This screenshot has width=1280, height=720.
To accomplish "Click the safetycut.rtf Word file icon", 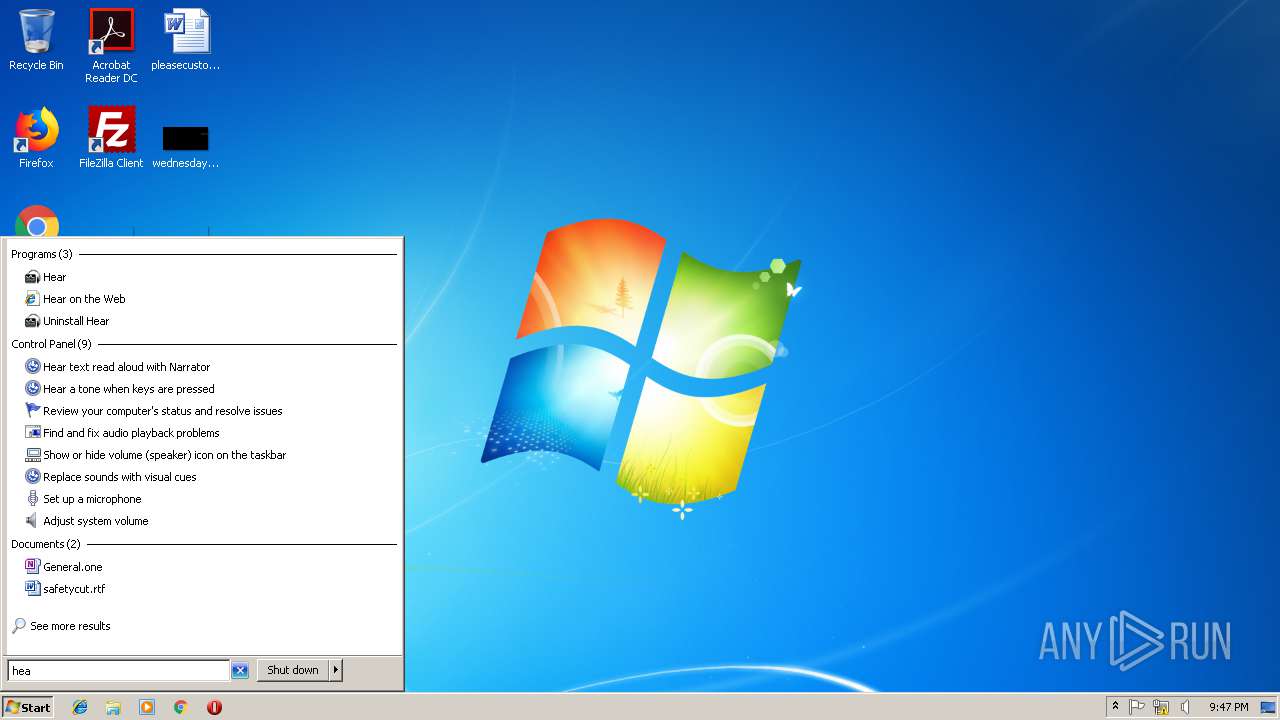I will point(32,589).
